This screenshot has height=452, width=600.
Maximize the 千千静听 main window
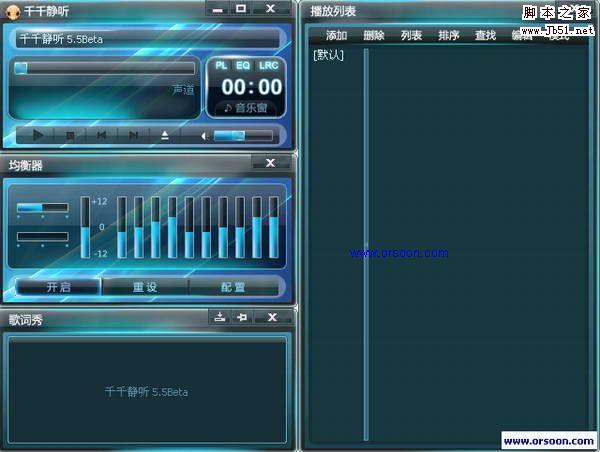[241, 9]
